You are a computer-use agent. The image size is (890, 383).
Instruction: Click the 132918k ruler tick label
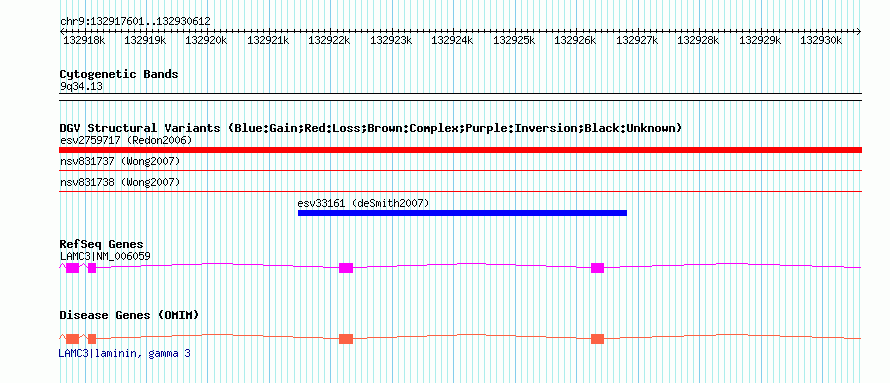[x=84, y=40]
